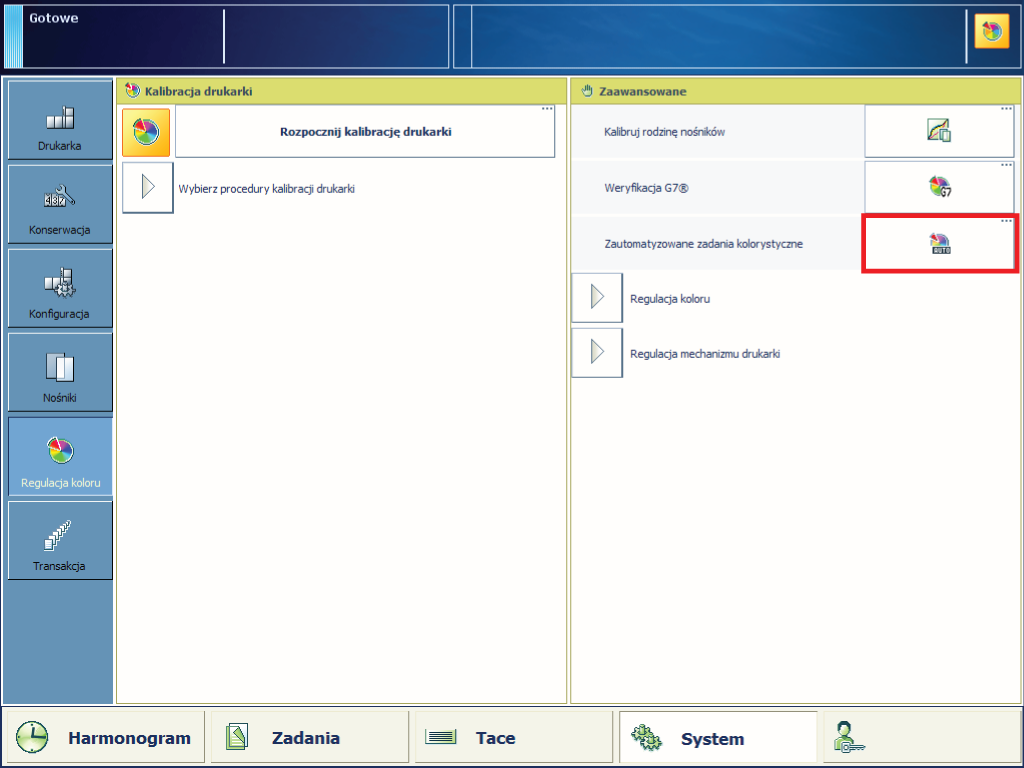The image size is (1024, 768).
Task: Switch to the Harmonogram tab
Action: coord(104,738)
